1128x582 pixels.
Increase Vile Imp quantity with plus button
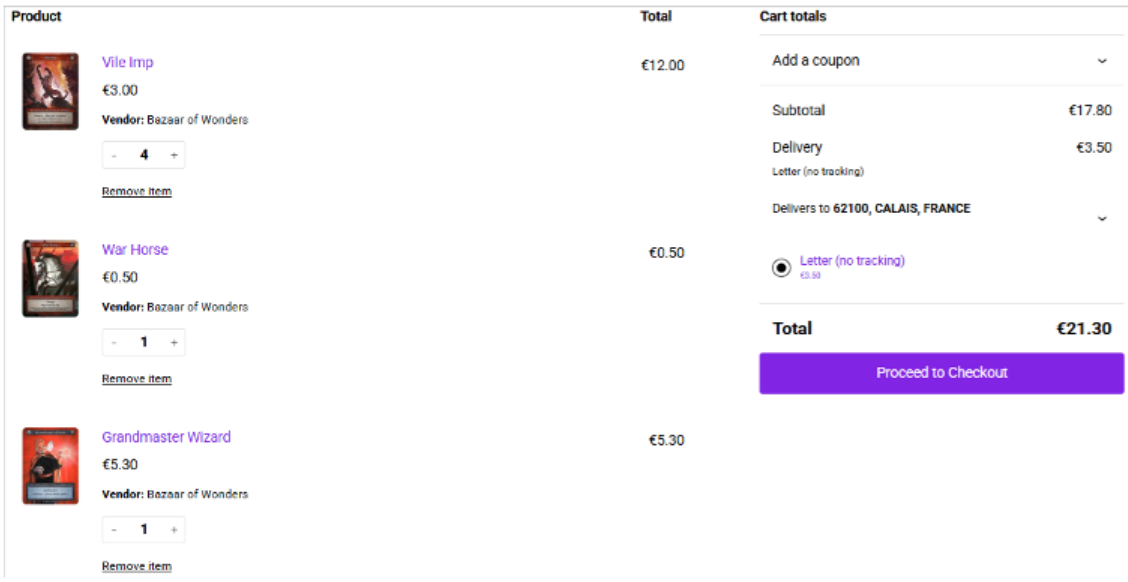(x=174, y=155)
